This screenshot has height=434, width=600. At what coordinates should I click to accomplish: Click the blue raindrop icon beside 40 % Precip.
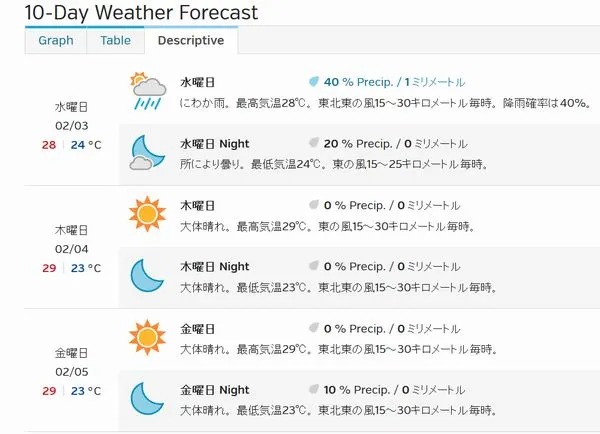pos(314,82)
